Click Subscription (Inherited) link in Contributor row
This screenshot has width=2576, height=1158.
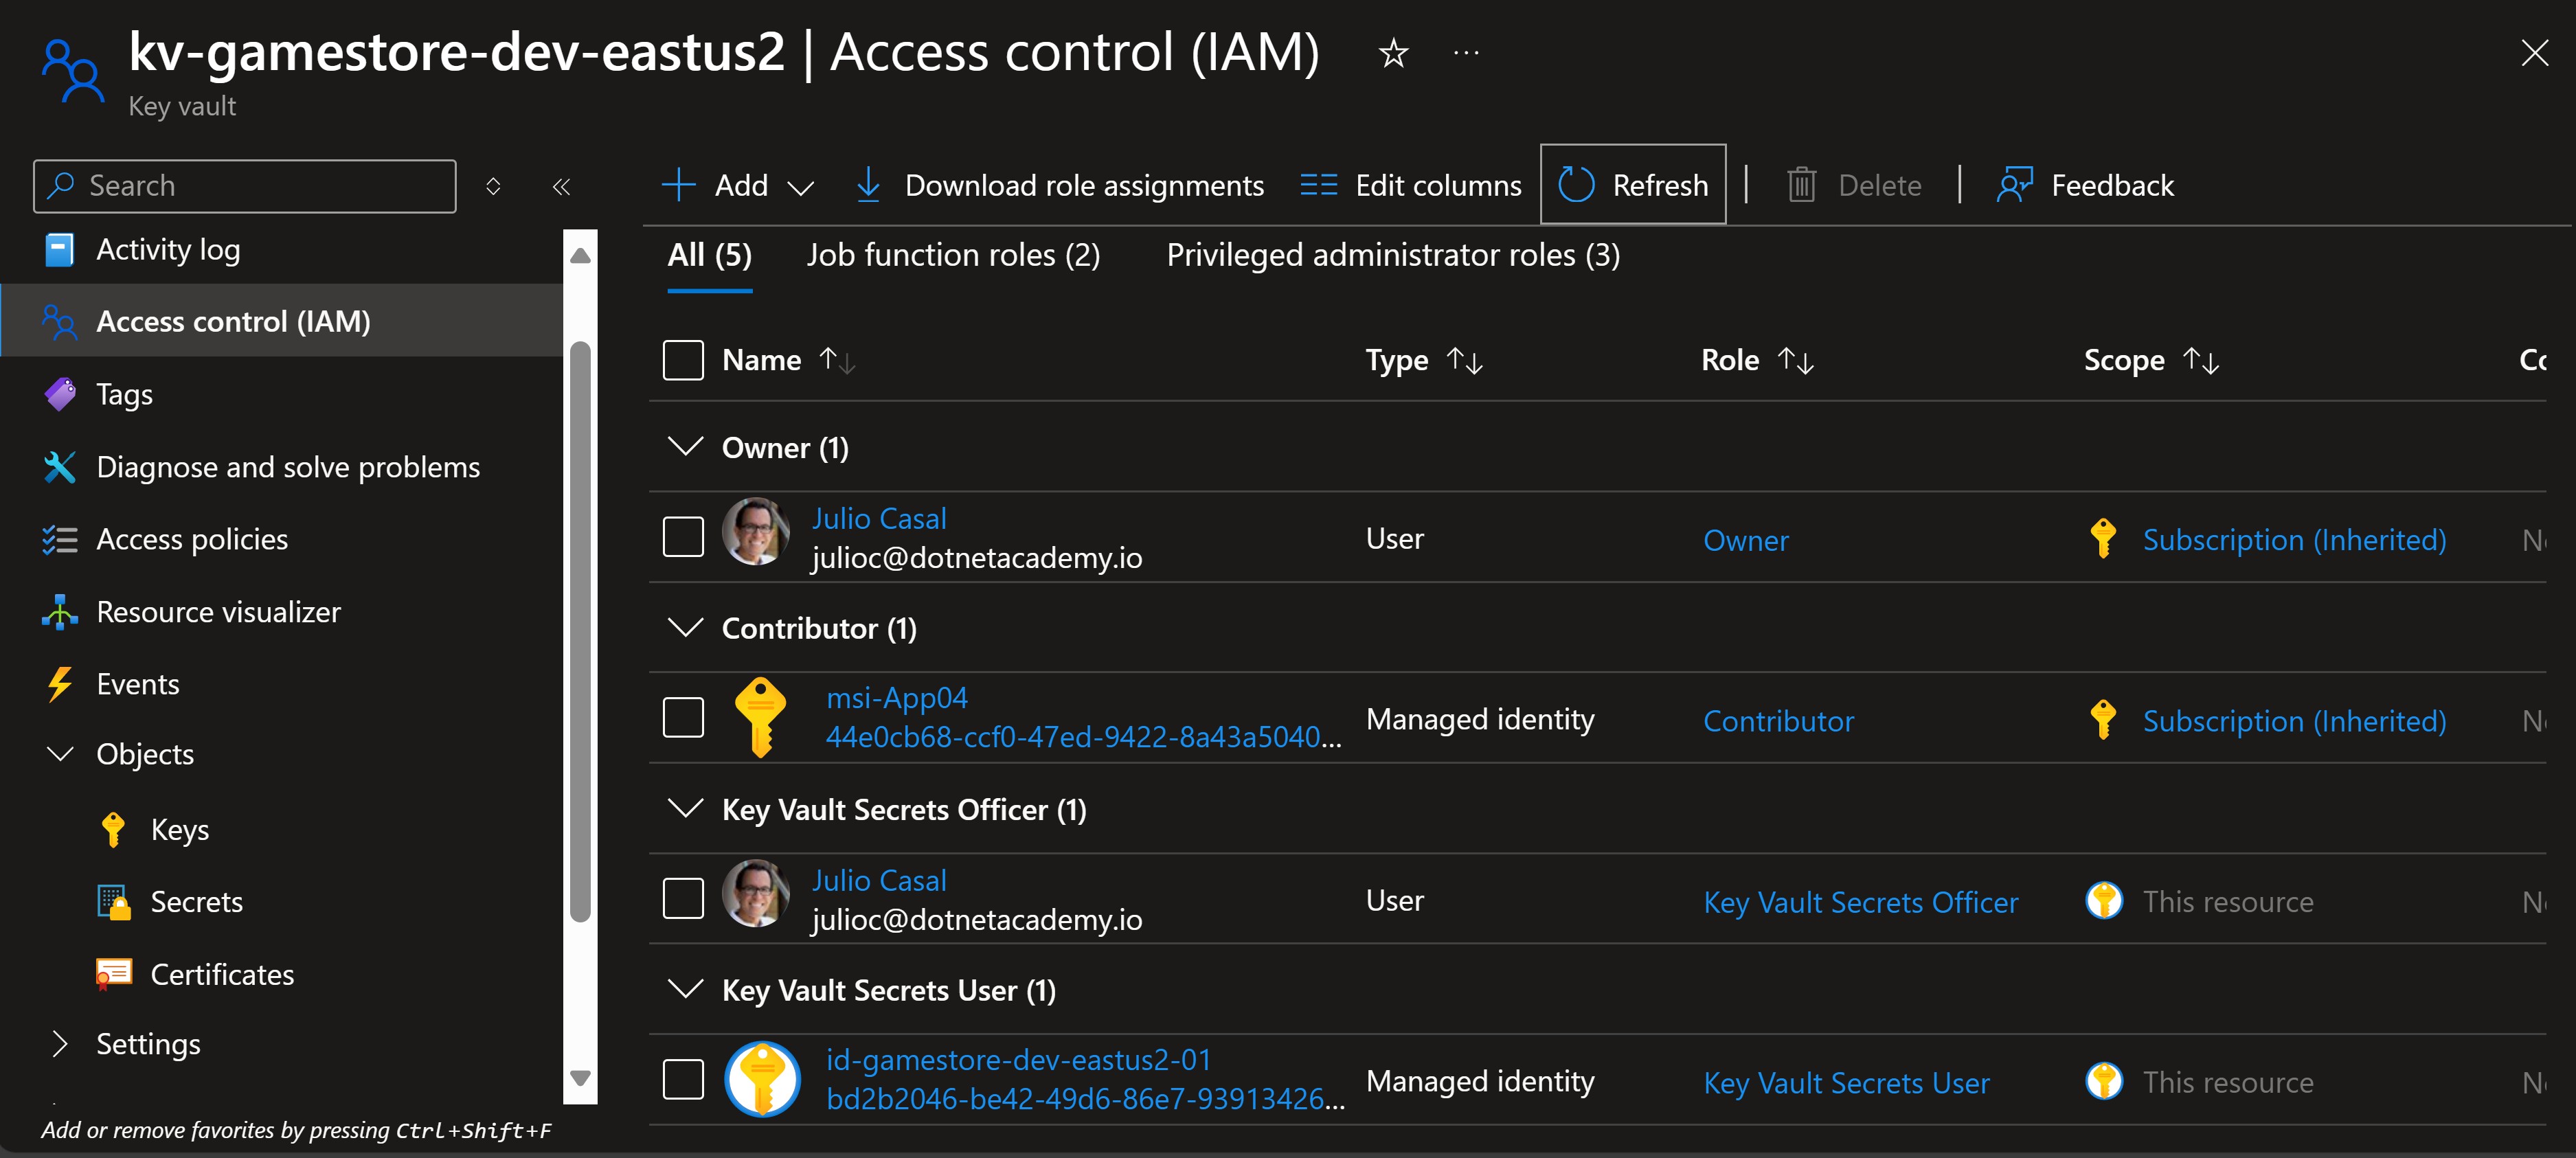pyautogui.click(x=2294, y=721)
